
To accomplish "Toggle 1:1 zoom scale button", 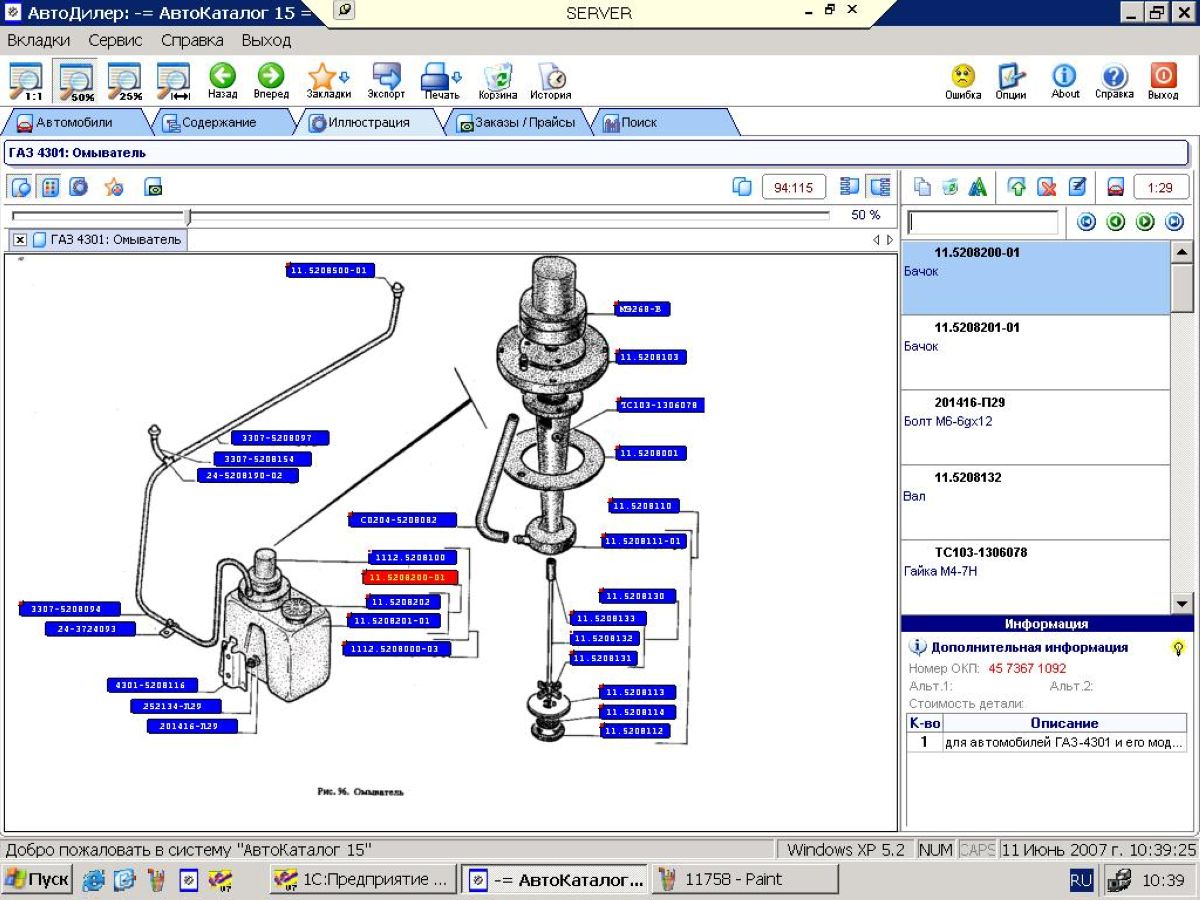I will pyautogui.click(x=28, y=81).
